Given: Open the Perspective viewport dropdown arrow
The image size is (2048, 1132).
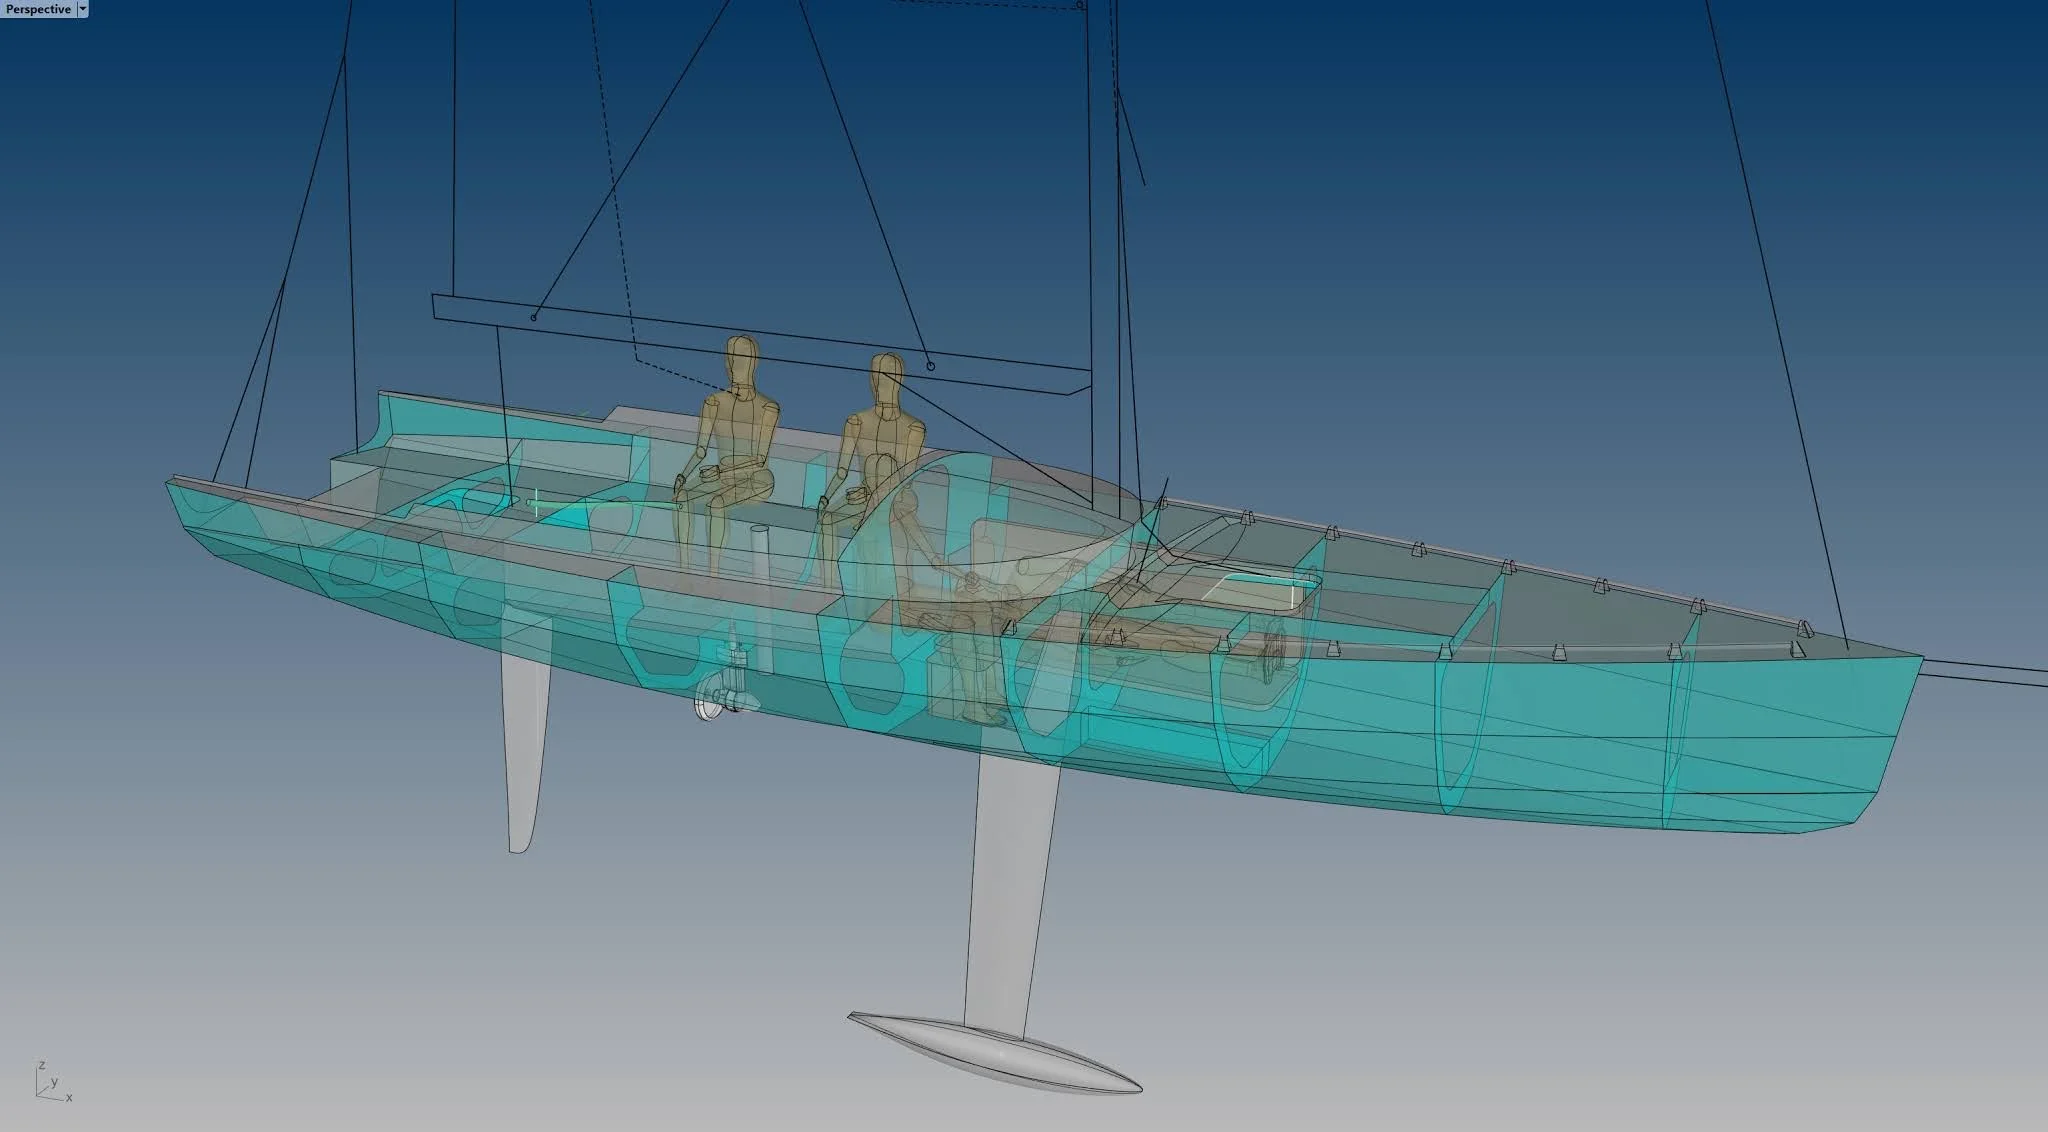Looking at the screenshot, I should coord(82,9).
